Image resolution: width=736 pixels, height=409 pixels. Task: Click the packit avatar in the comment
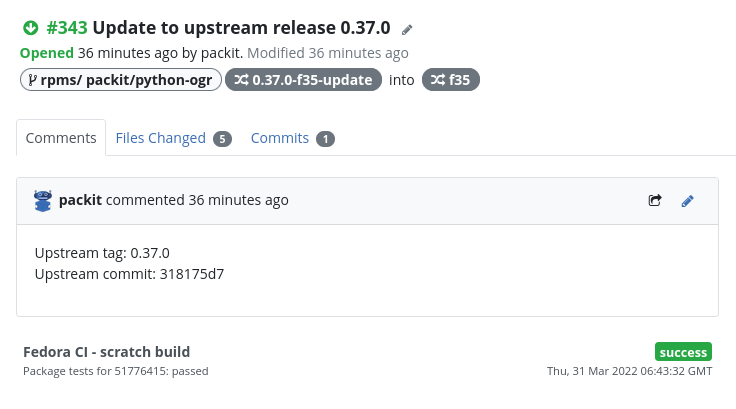[43, 200]
